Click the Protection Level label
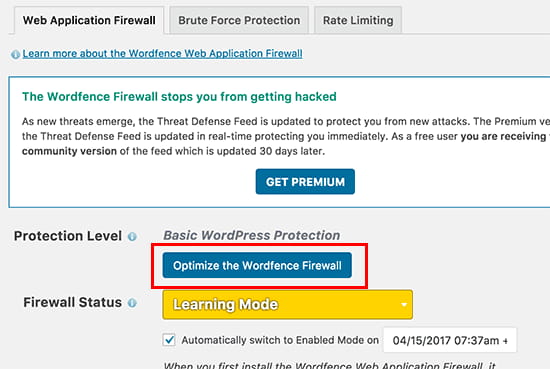The height and width of the screenshot is (369, 550). 68,236
